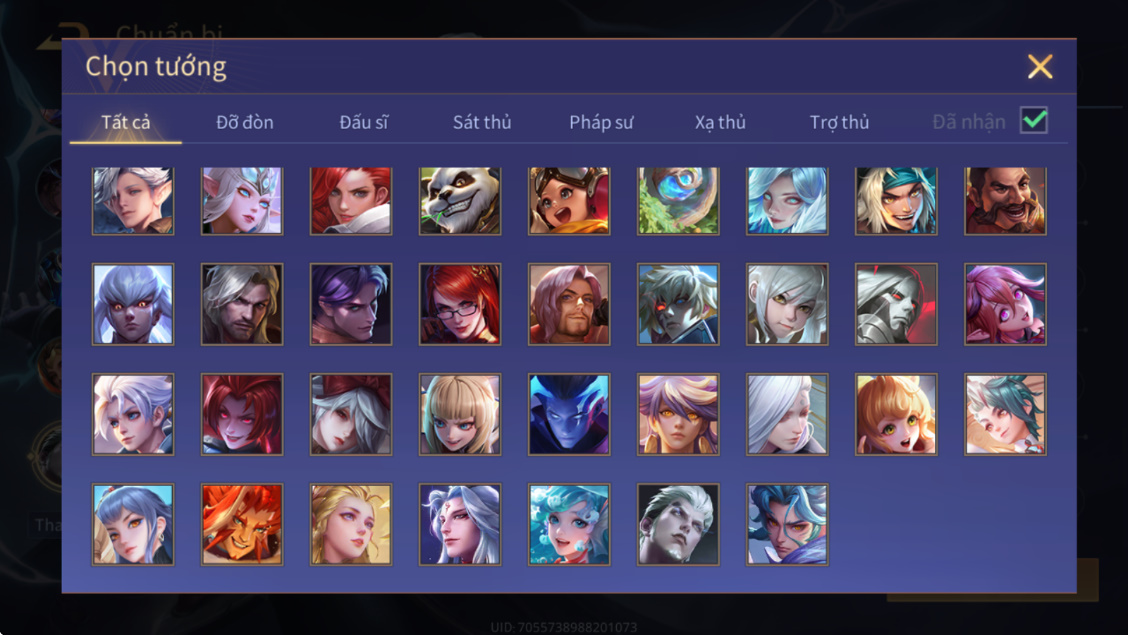Select the blonde bob-haired girl portrait
This screenshot has height=635, width=1128.
point(460,414)
